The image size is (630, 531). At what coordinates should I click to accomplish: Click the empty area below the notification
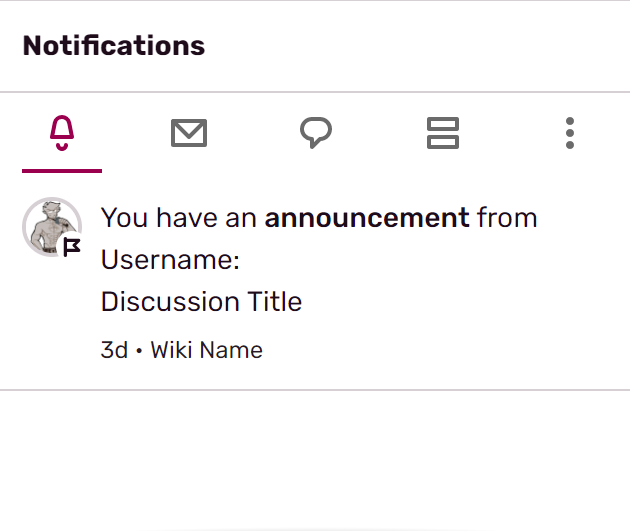(315, 460)
